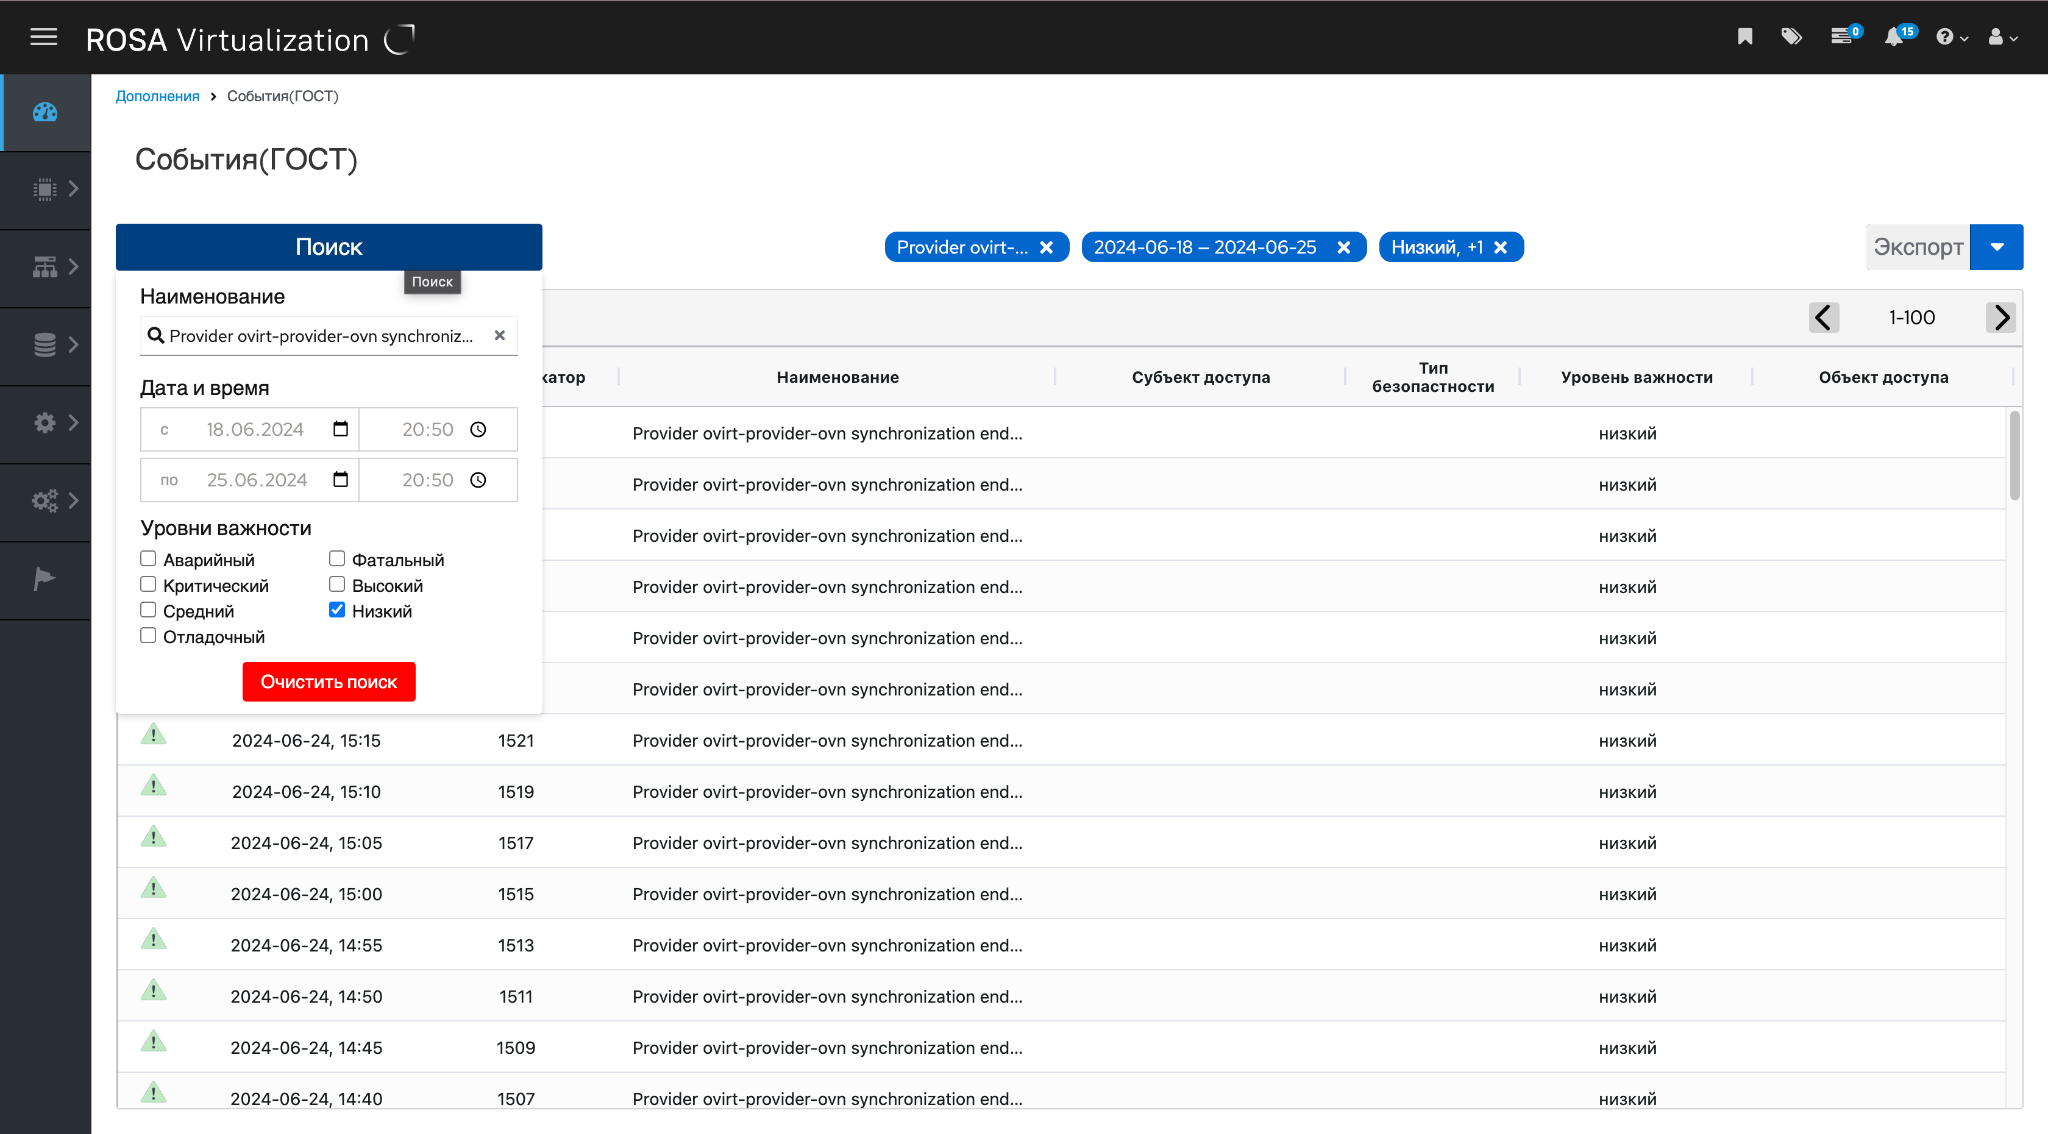Screen dimensions: 2048x1134
Task: Go to next page of results
Action: coord(2001,317)
